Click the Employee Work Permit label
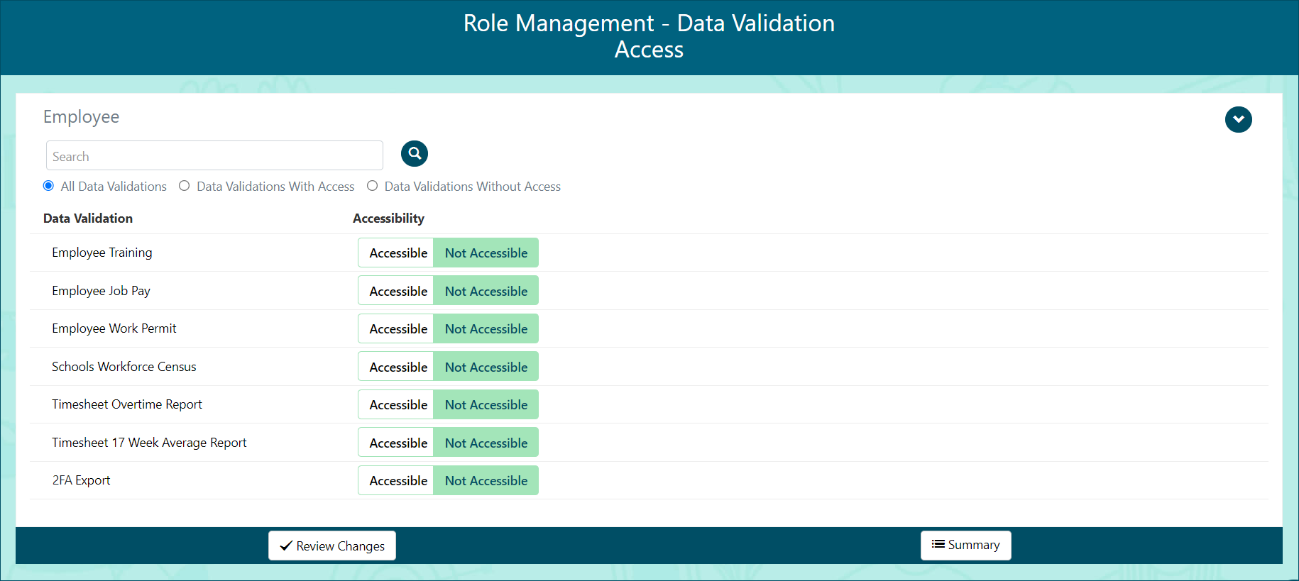1299x581 pixels. coord(114,329)
